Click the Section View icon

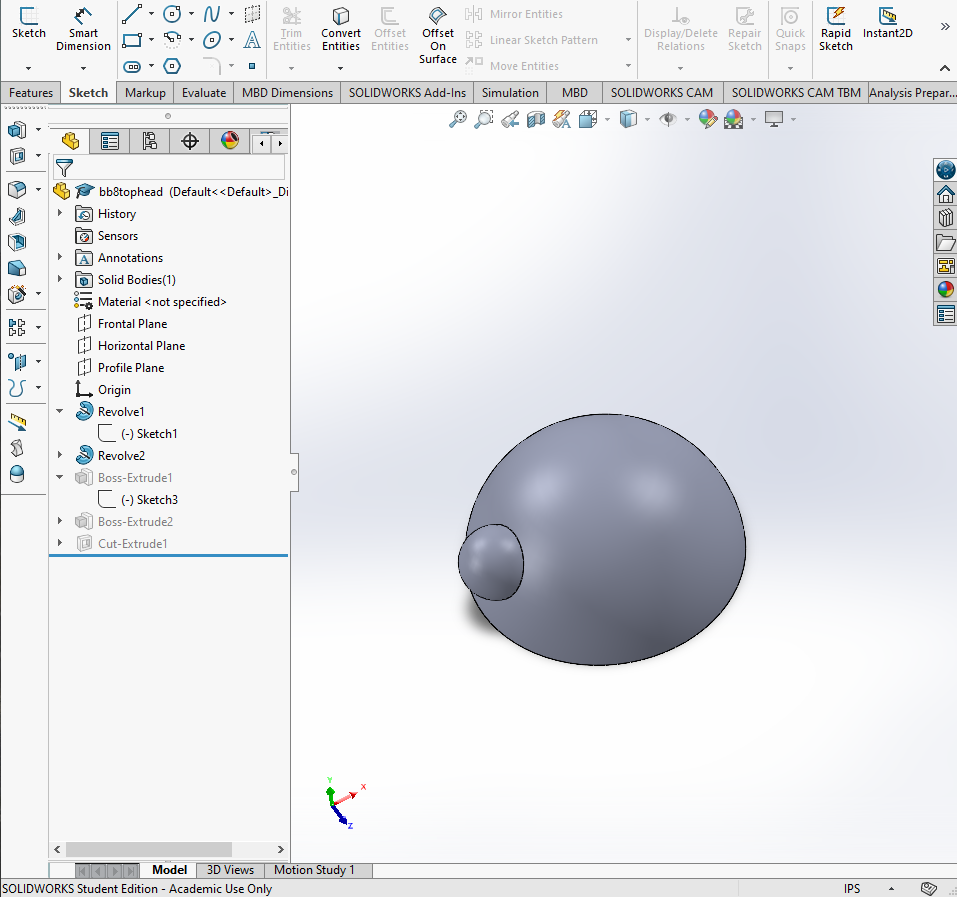click(536, 119)
